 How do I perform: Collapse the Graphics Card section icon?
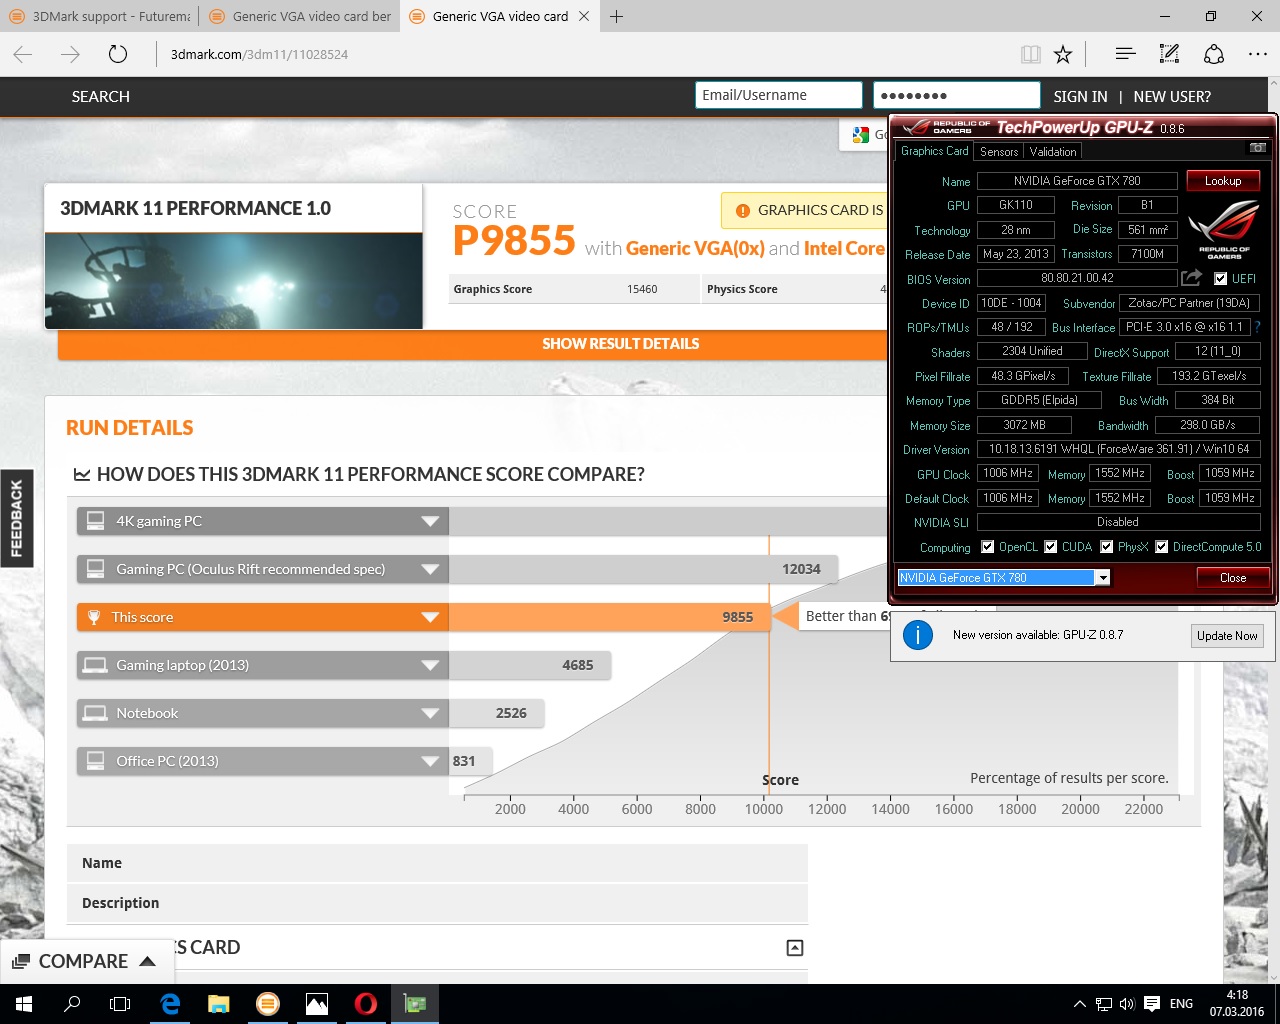pos(795,948)
